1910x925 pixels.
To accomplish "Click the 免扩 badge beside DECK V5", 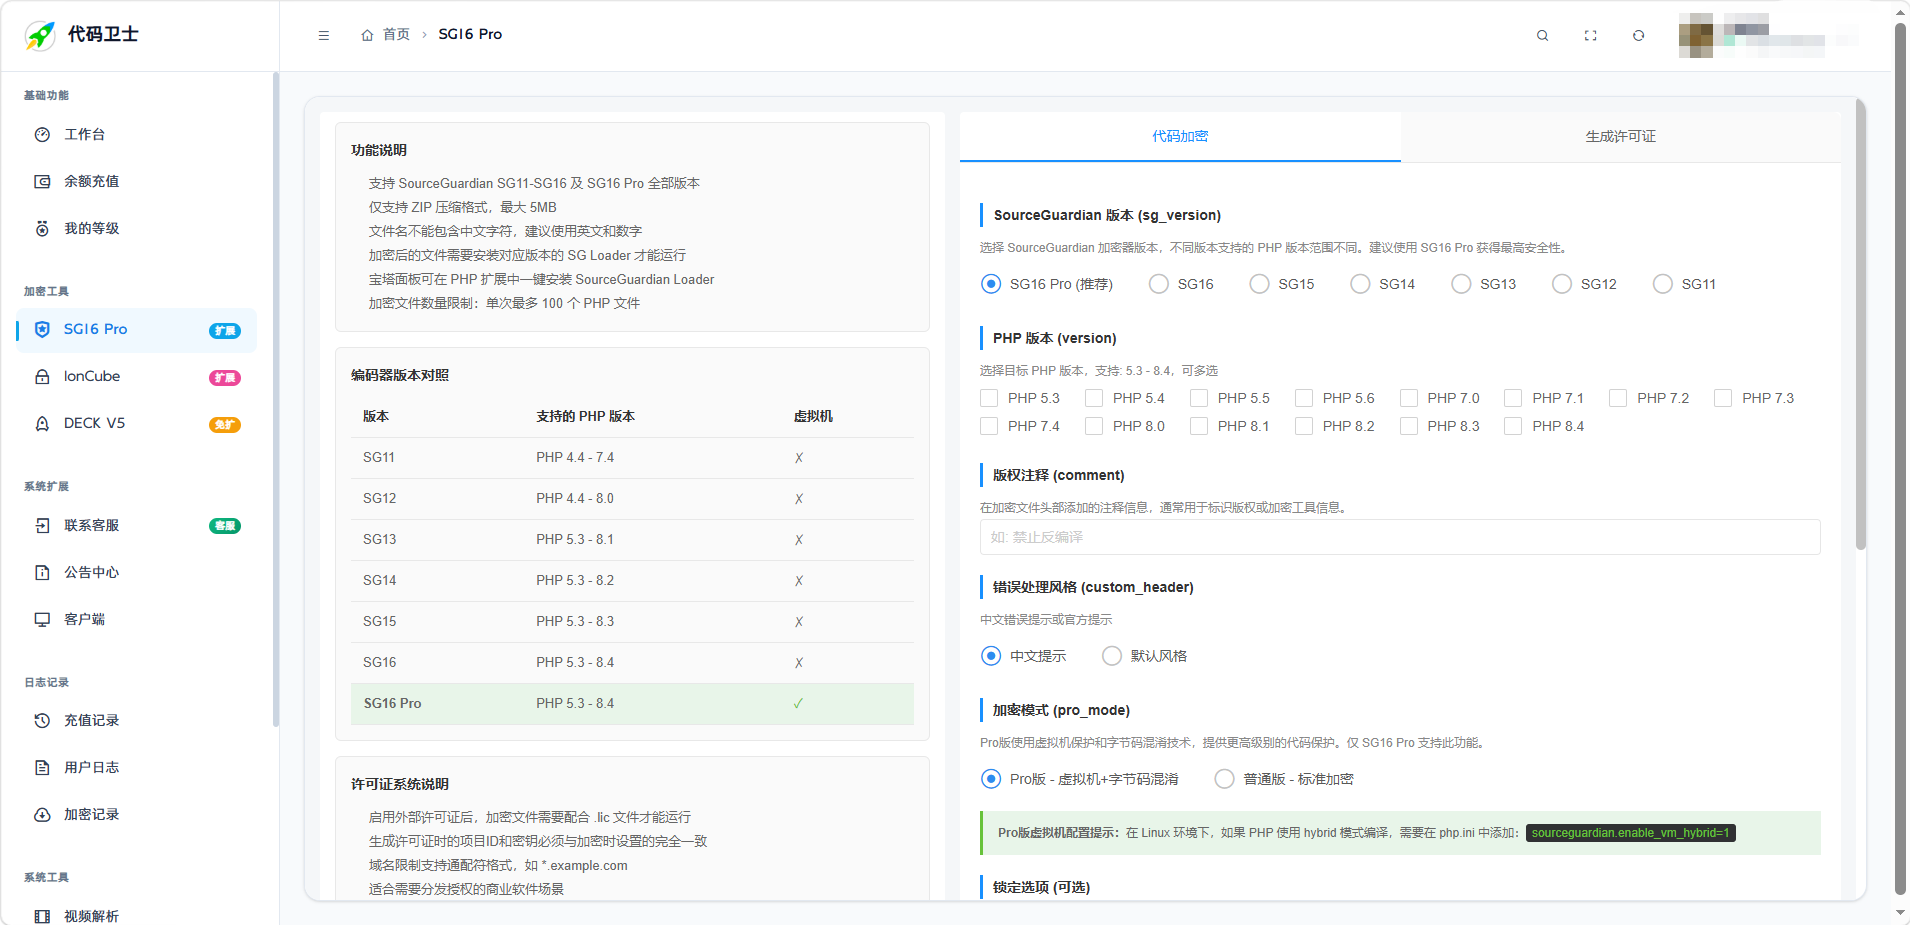I will coord(225,425).
